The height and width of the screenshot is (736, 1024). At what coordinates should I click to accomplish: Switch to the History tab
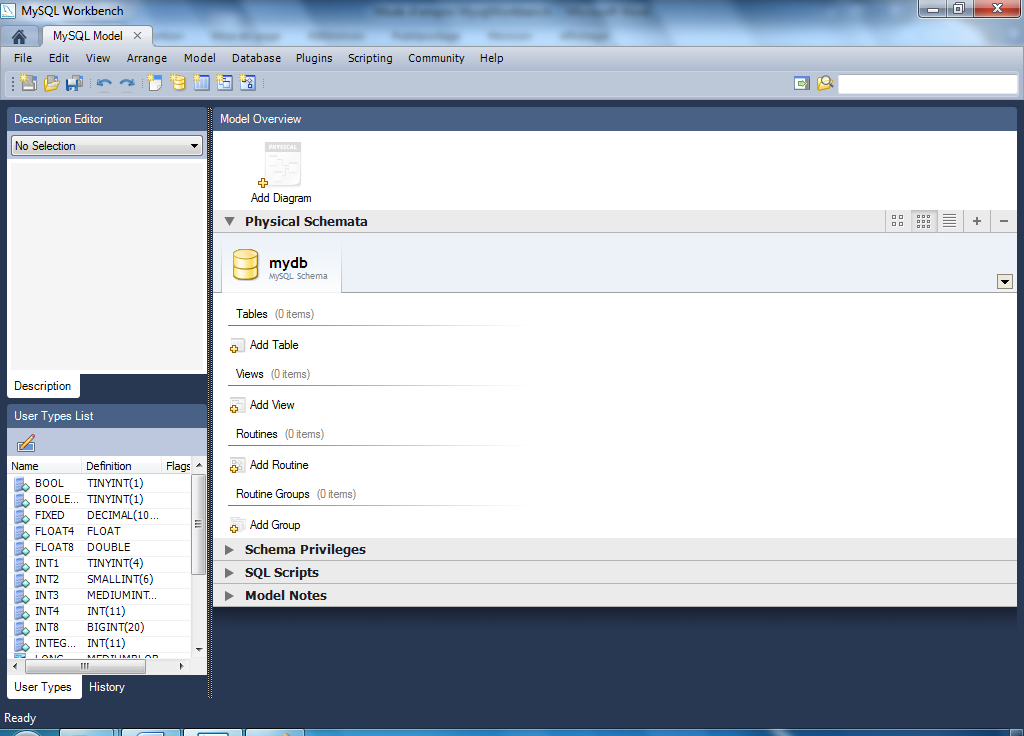[x=106, y=687]
